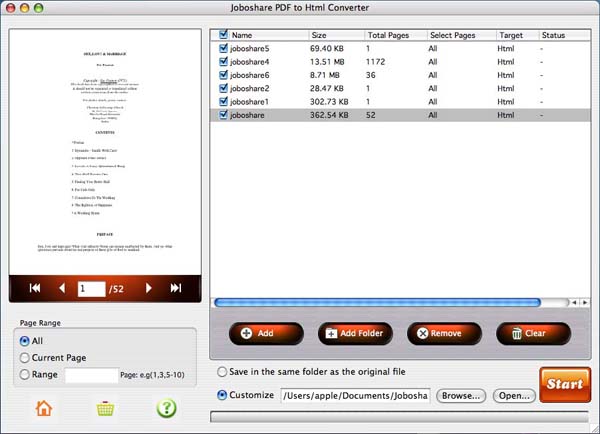The height and width of the screenshot is (434, 600).
Task: Click the page number input field
Action: [x=92, y=288]
